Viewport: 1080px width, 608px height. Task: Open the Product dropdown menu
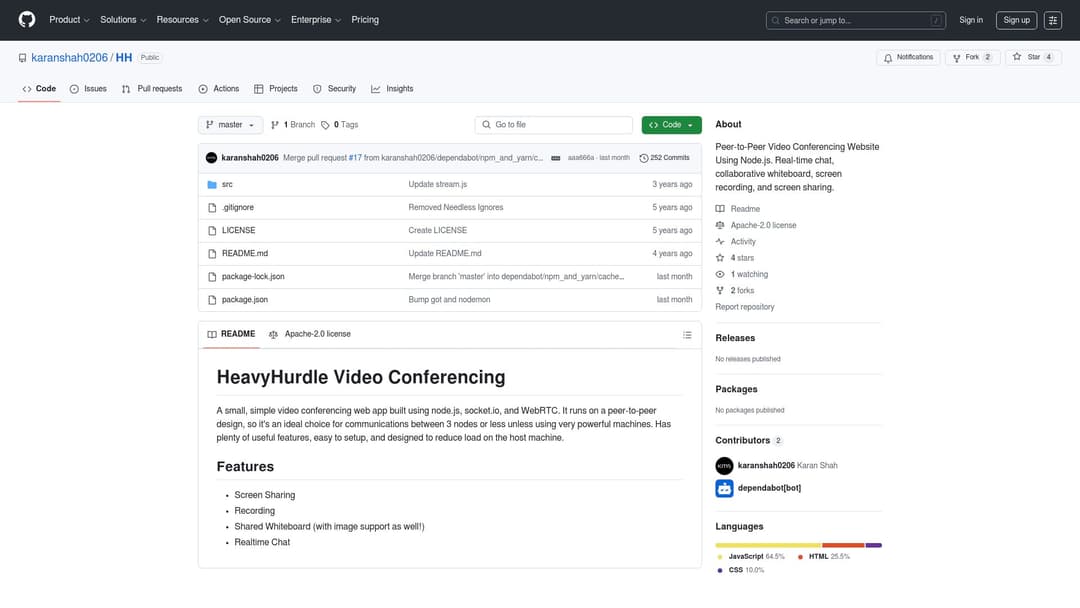[x=69, y=20]
